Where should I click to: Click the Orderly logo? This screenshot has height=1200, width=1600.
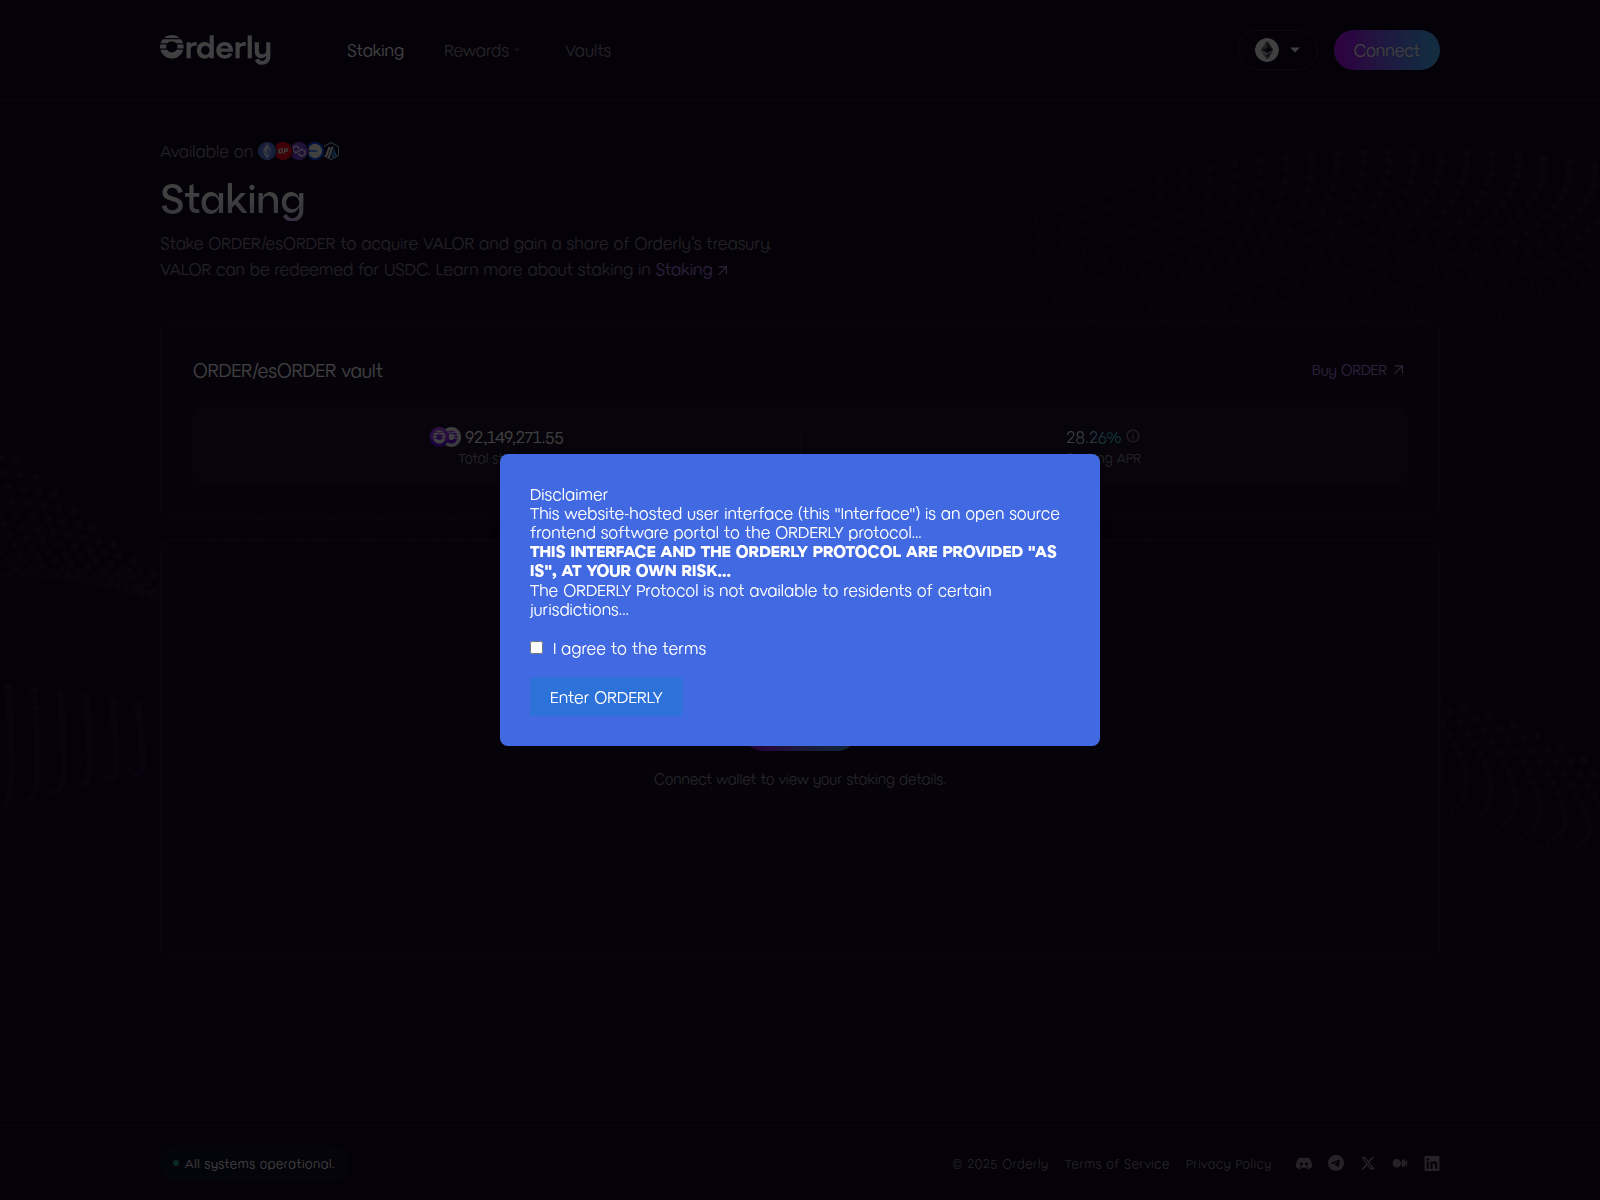[x=216, y=49]
